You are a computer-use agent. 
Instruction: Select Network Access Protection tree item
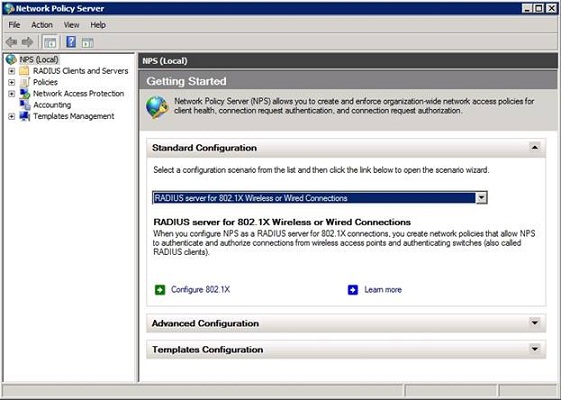(x=78, y=93)
